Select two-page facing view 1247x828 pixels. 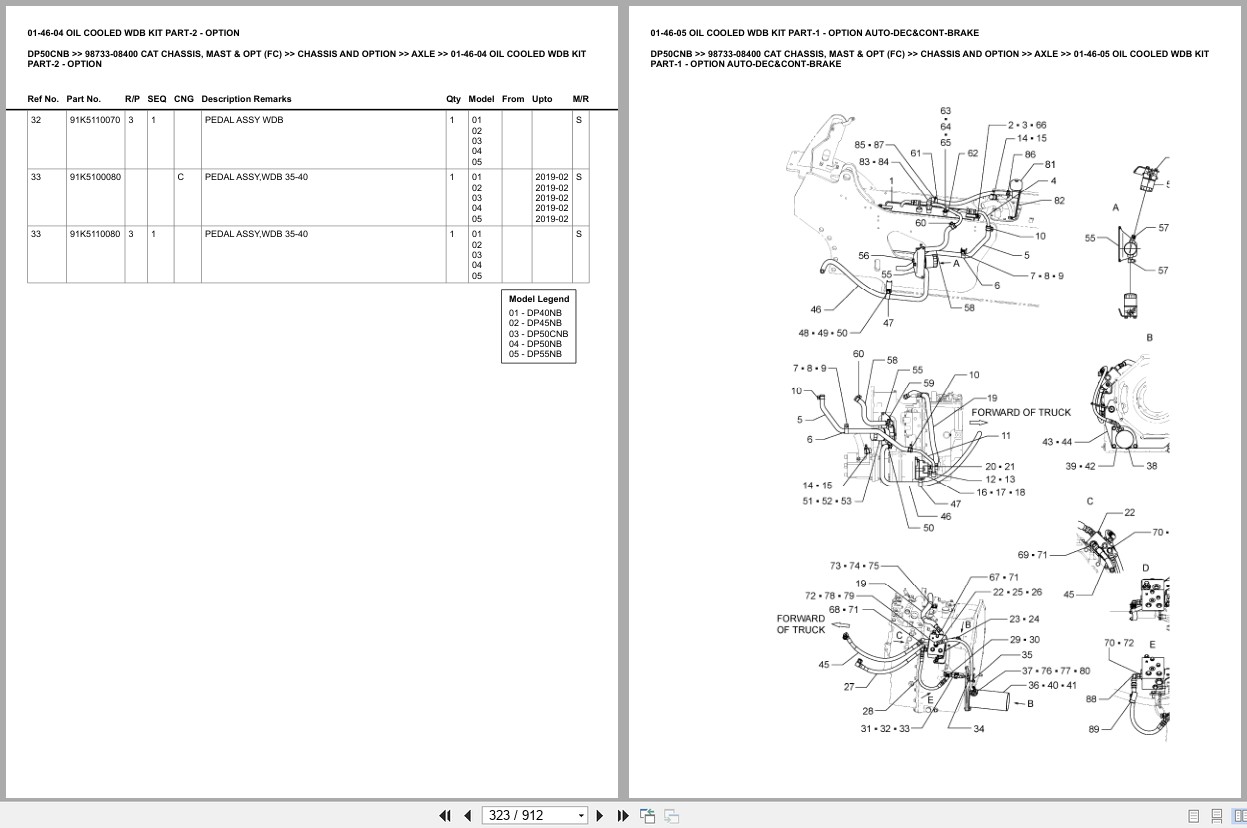pyautogui.click(x=1239, y=815)
